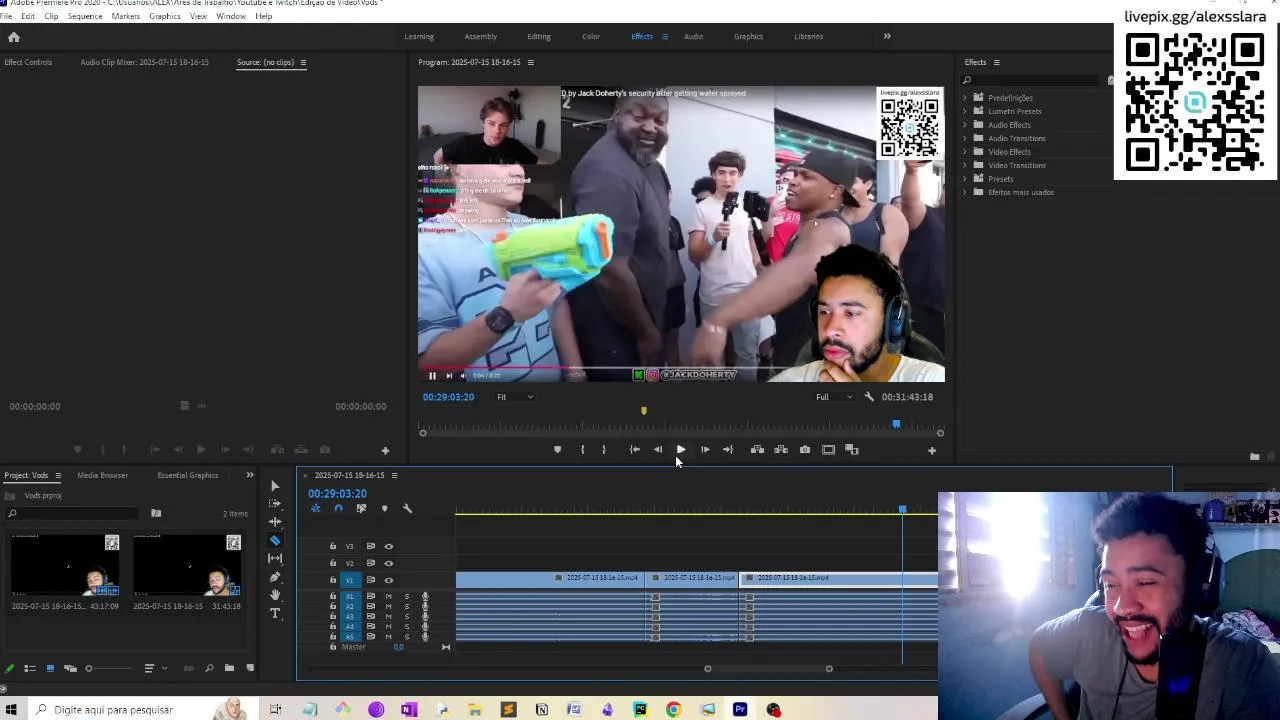
Task: Click Mark Out button
Action: point(603,450)
